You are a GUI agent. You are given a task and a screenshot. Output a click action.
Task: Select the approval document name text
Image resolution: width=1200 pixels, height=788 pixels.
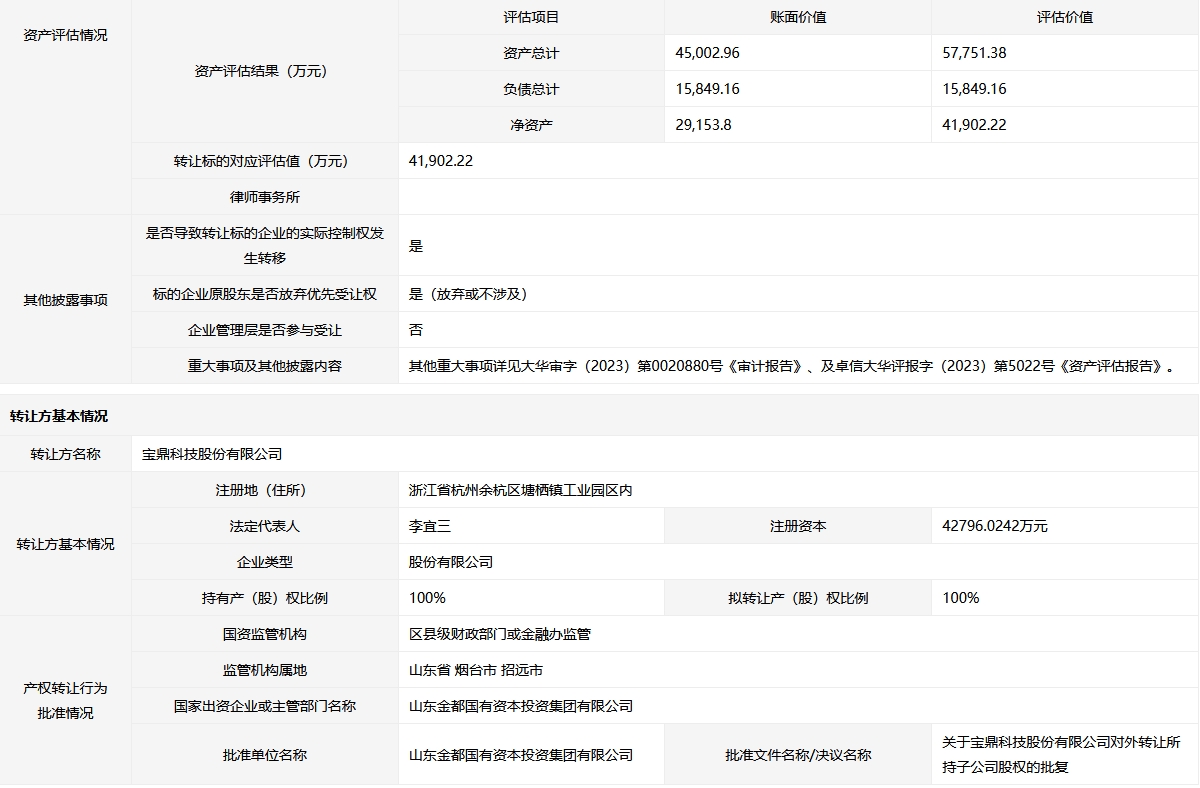click(x=1061, y=755)
